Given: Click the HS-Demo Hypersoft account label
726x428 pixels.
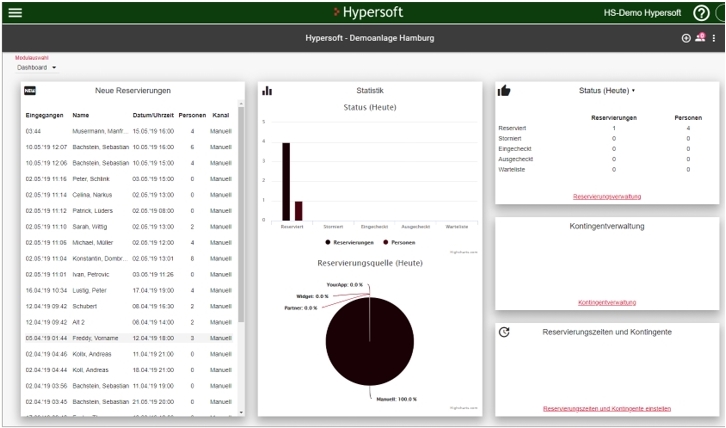Looking at the screenshot, I should pyautogui.click(x=642, y=13).
